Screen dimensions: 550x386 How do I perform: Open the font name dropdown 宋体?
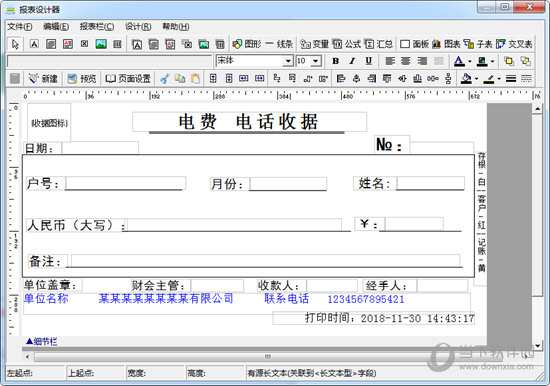pos(288,61)
